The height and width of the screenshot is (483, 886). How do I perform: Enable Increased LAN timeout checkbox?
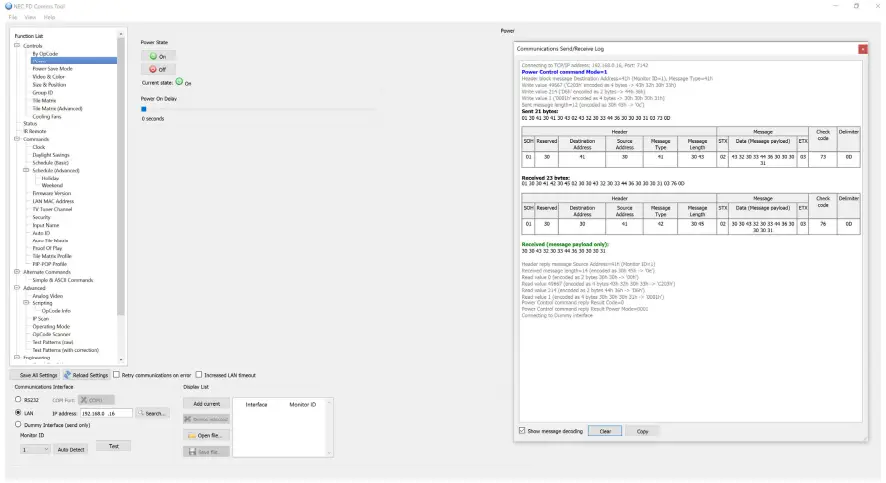199,375
